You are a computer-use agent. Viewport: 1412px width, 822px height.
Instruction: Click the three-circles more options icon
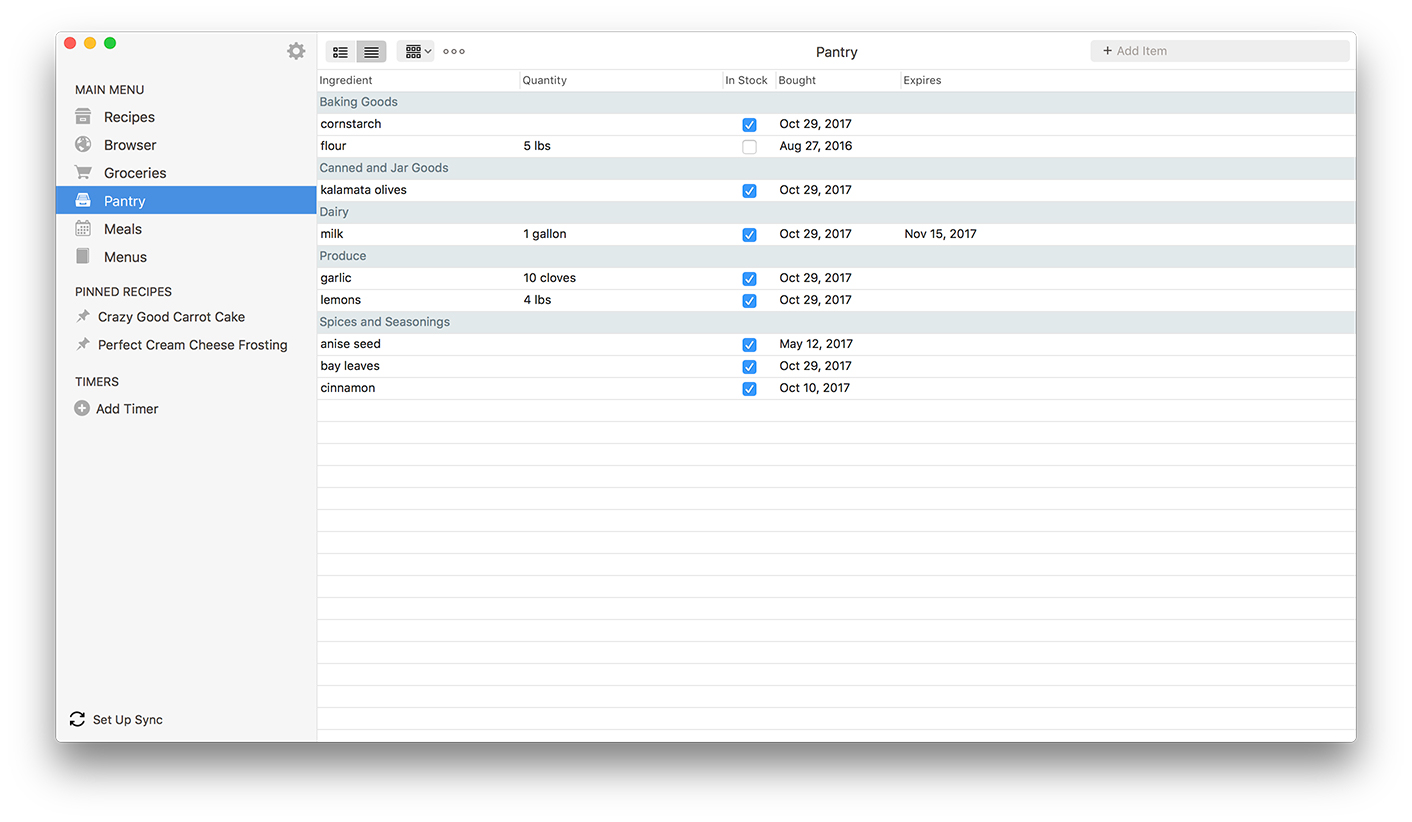454,52
